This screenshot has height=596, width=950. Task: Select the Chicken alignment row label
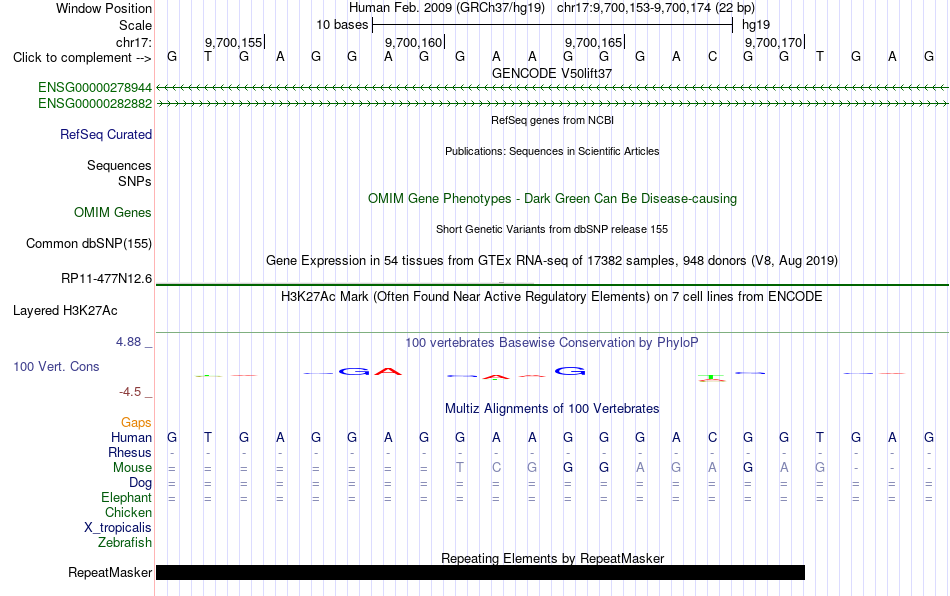click(x=128, y=512)
